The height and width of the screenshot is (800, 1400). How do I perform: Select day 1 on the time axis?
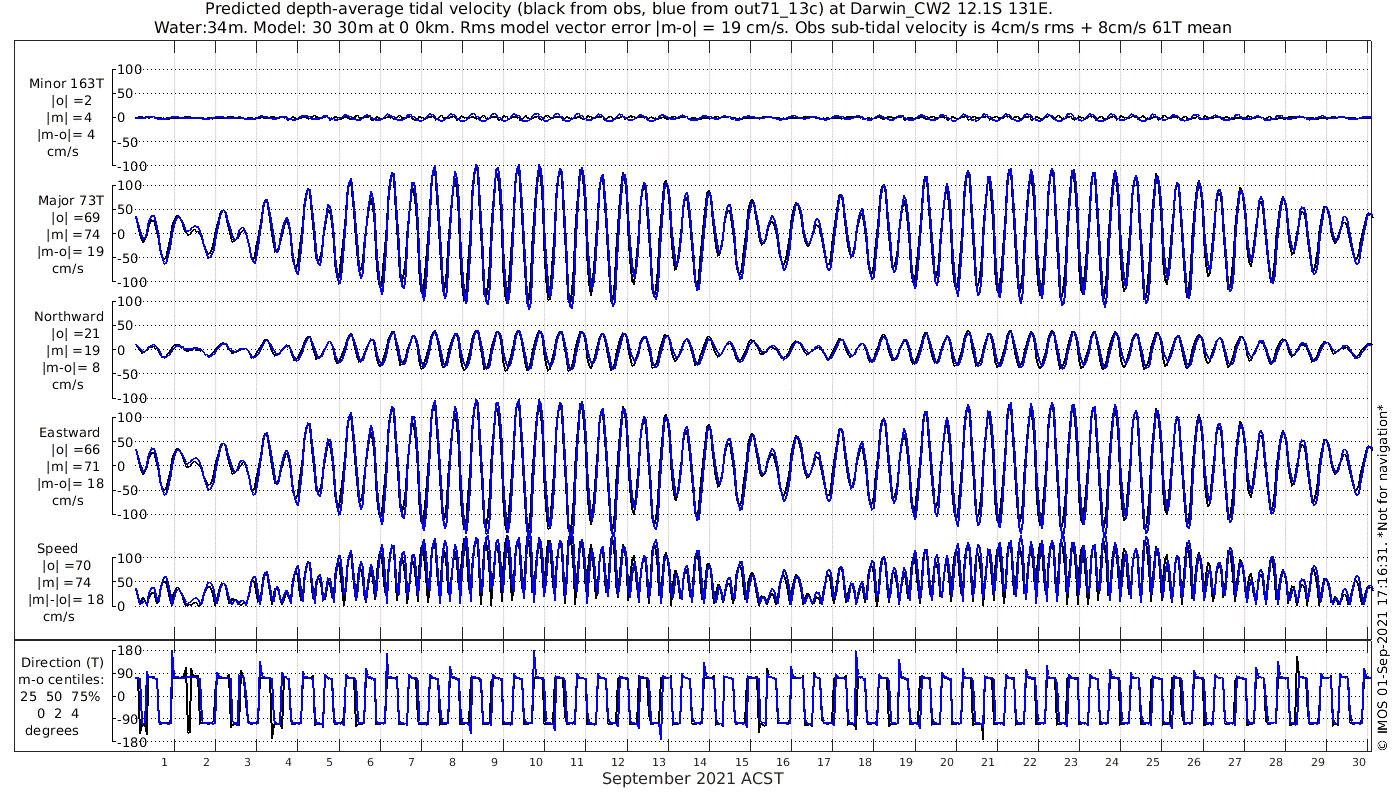(164, 762)
